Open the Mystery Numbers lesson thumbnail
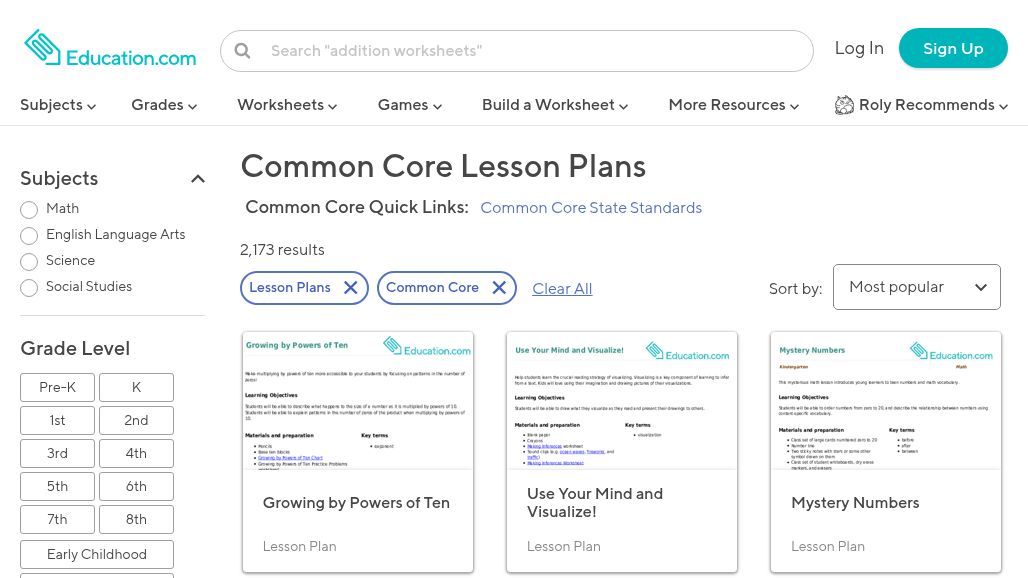 pos(885,400)
